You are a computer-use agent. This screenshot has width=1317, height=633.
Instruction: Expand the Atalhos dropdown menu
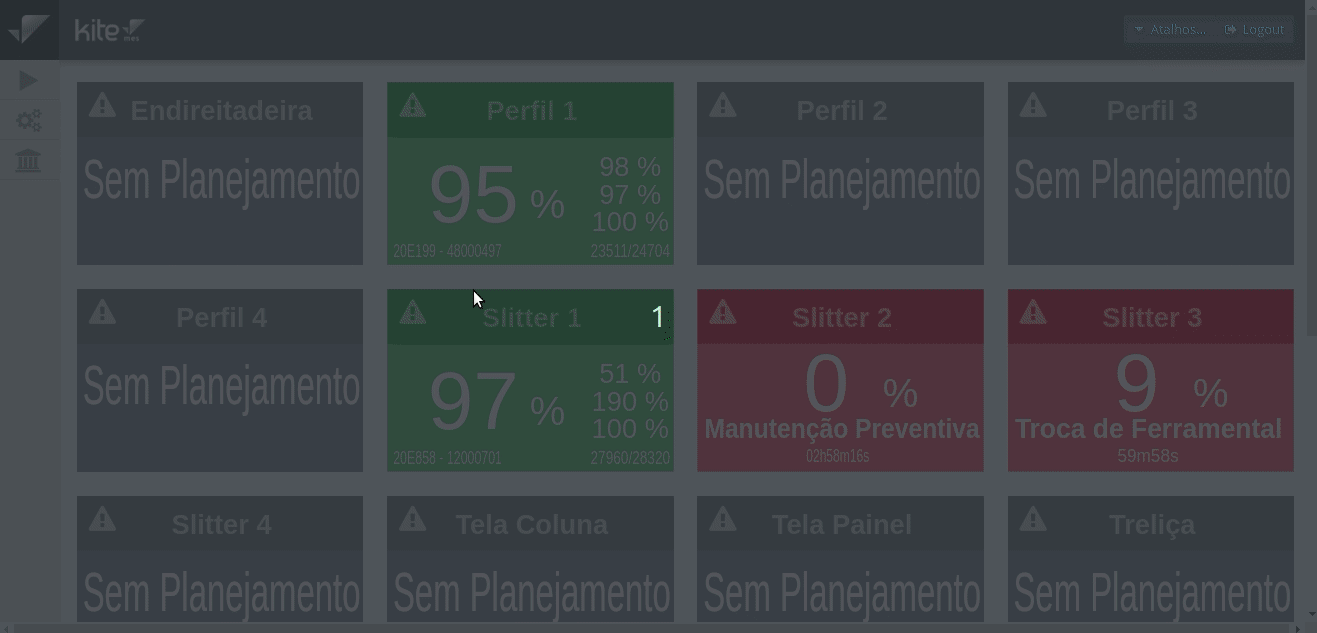[1169, 30]
